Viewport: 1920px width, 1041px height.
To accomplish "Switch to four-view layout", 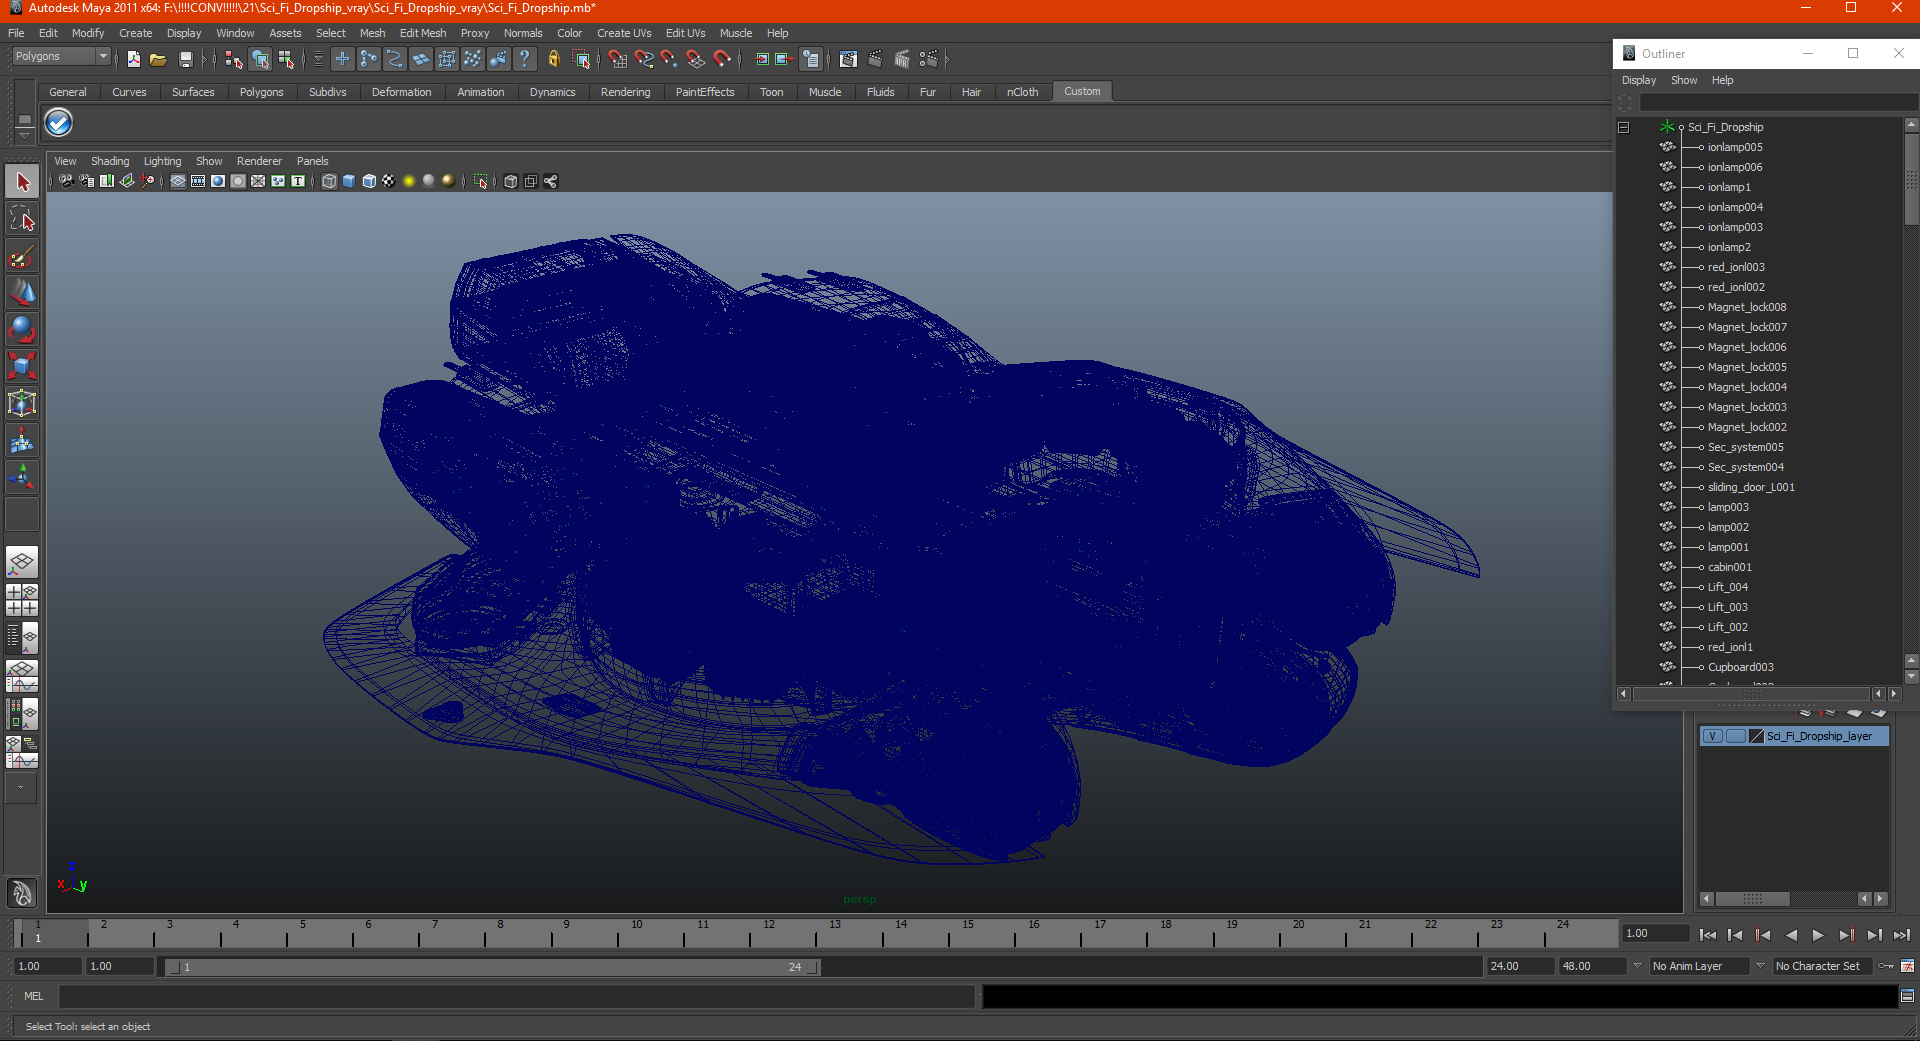I will 22,600.
